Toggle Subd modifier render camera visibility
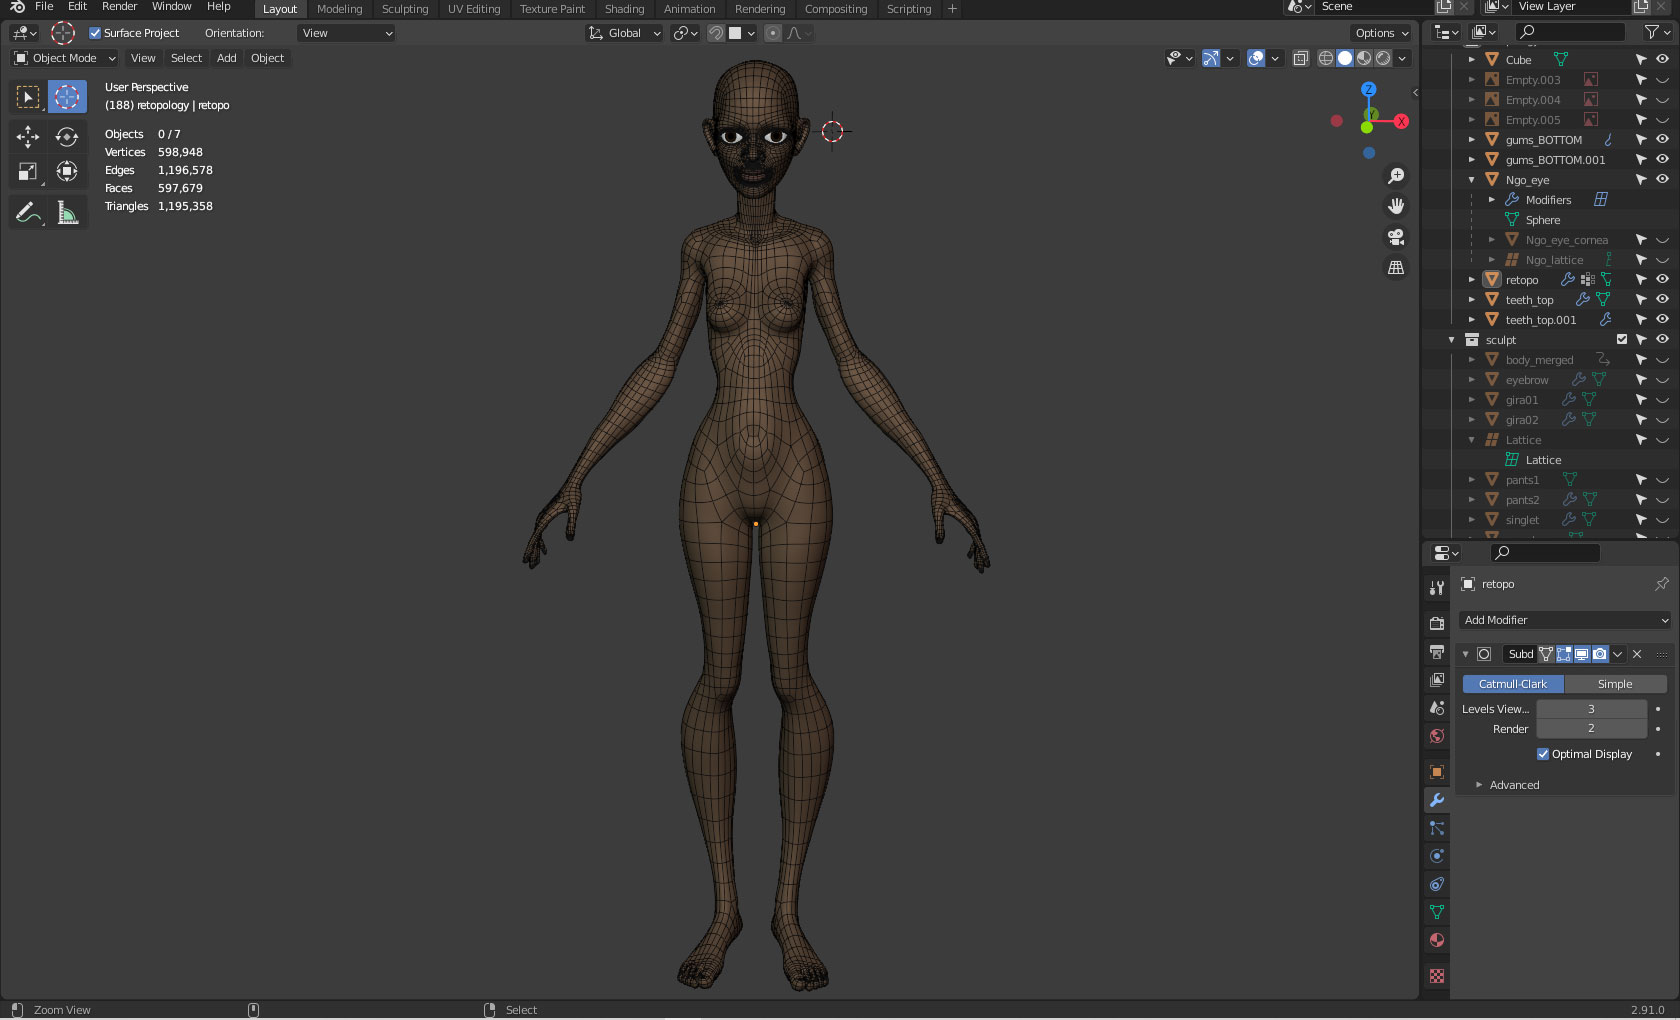Screen dimensions: 1680x1020 coord(1600,654)
